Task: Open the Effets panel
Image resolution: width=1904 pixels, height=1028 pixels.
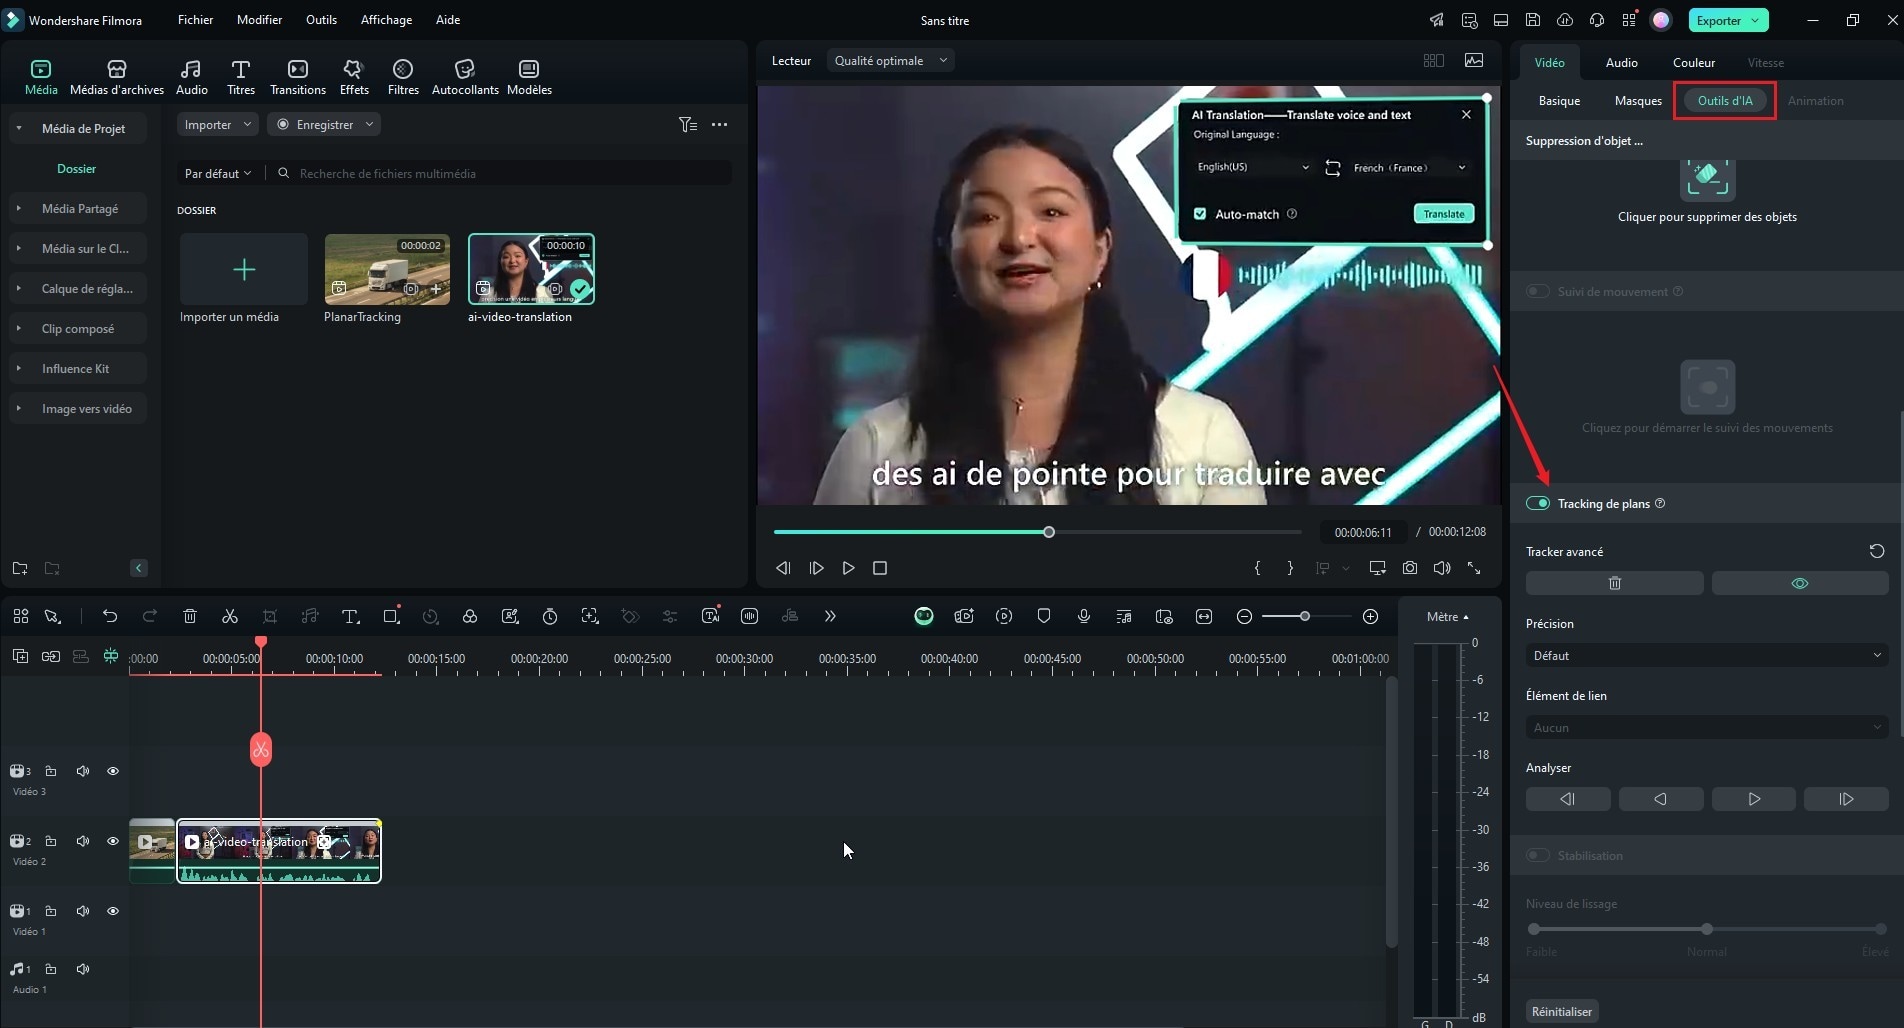Action: [354, 77]
